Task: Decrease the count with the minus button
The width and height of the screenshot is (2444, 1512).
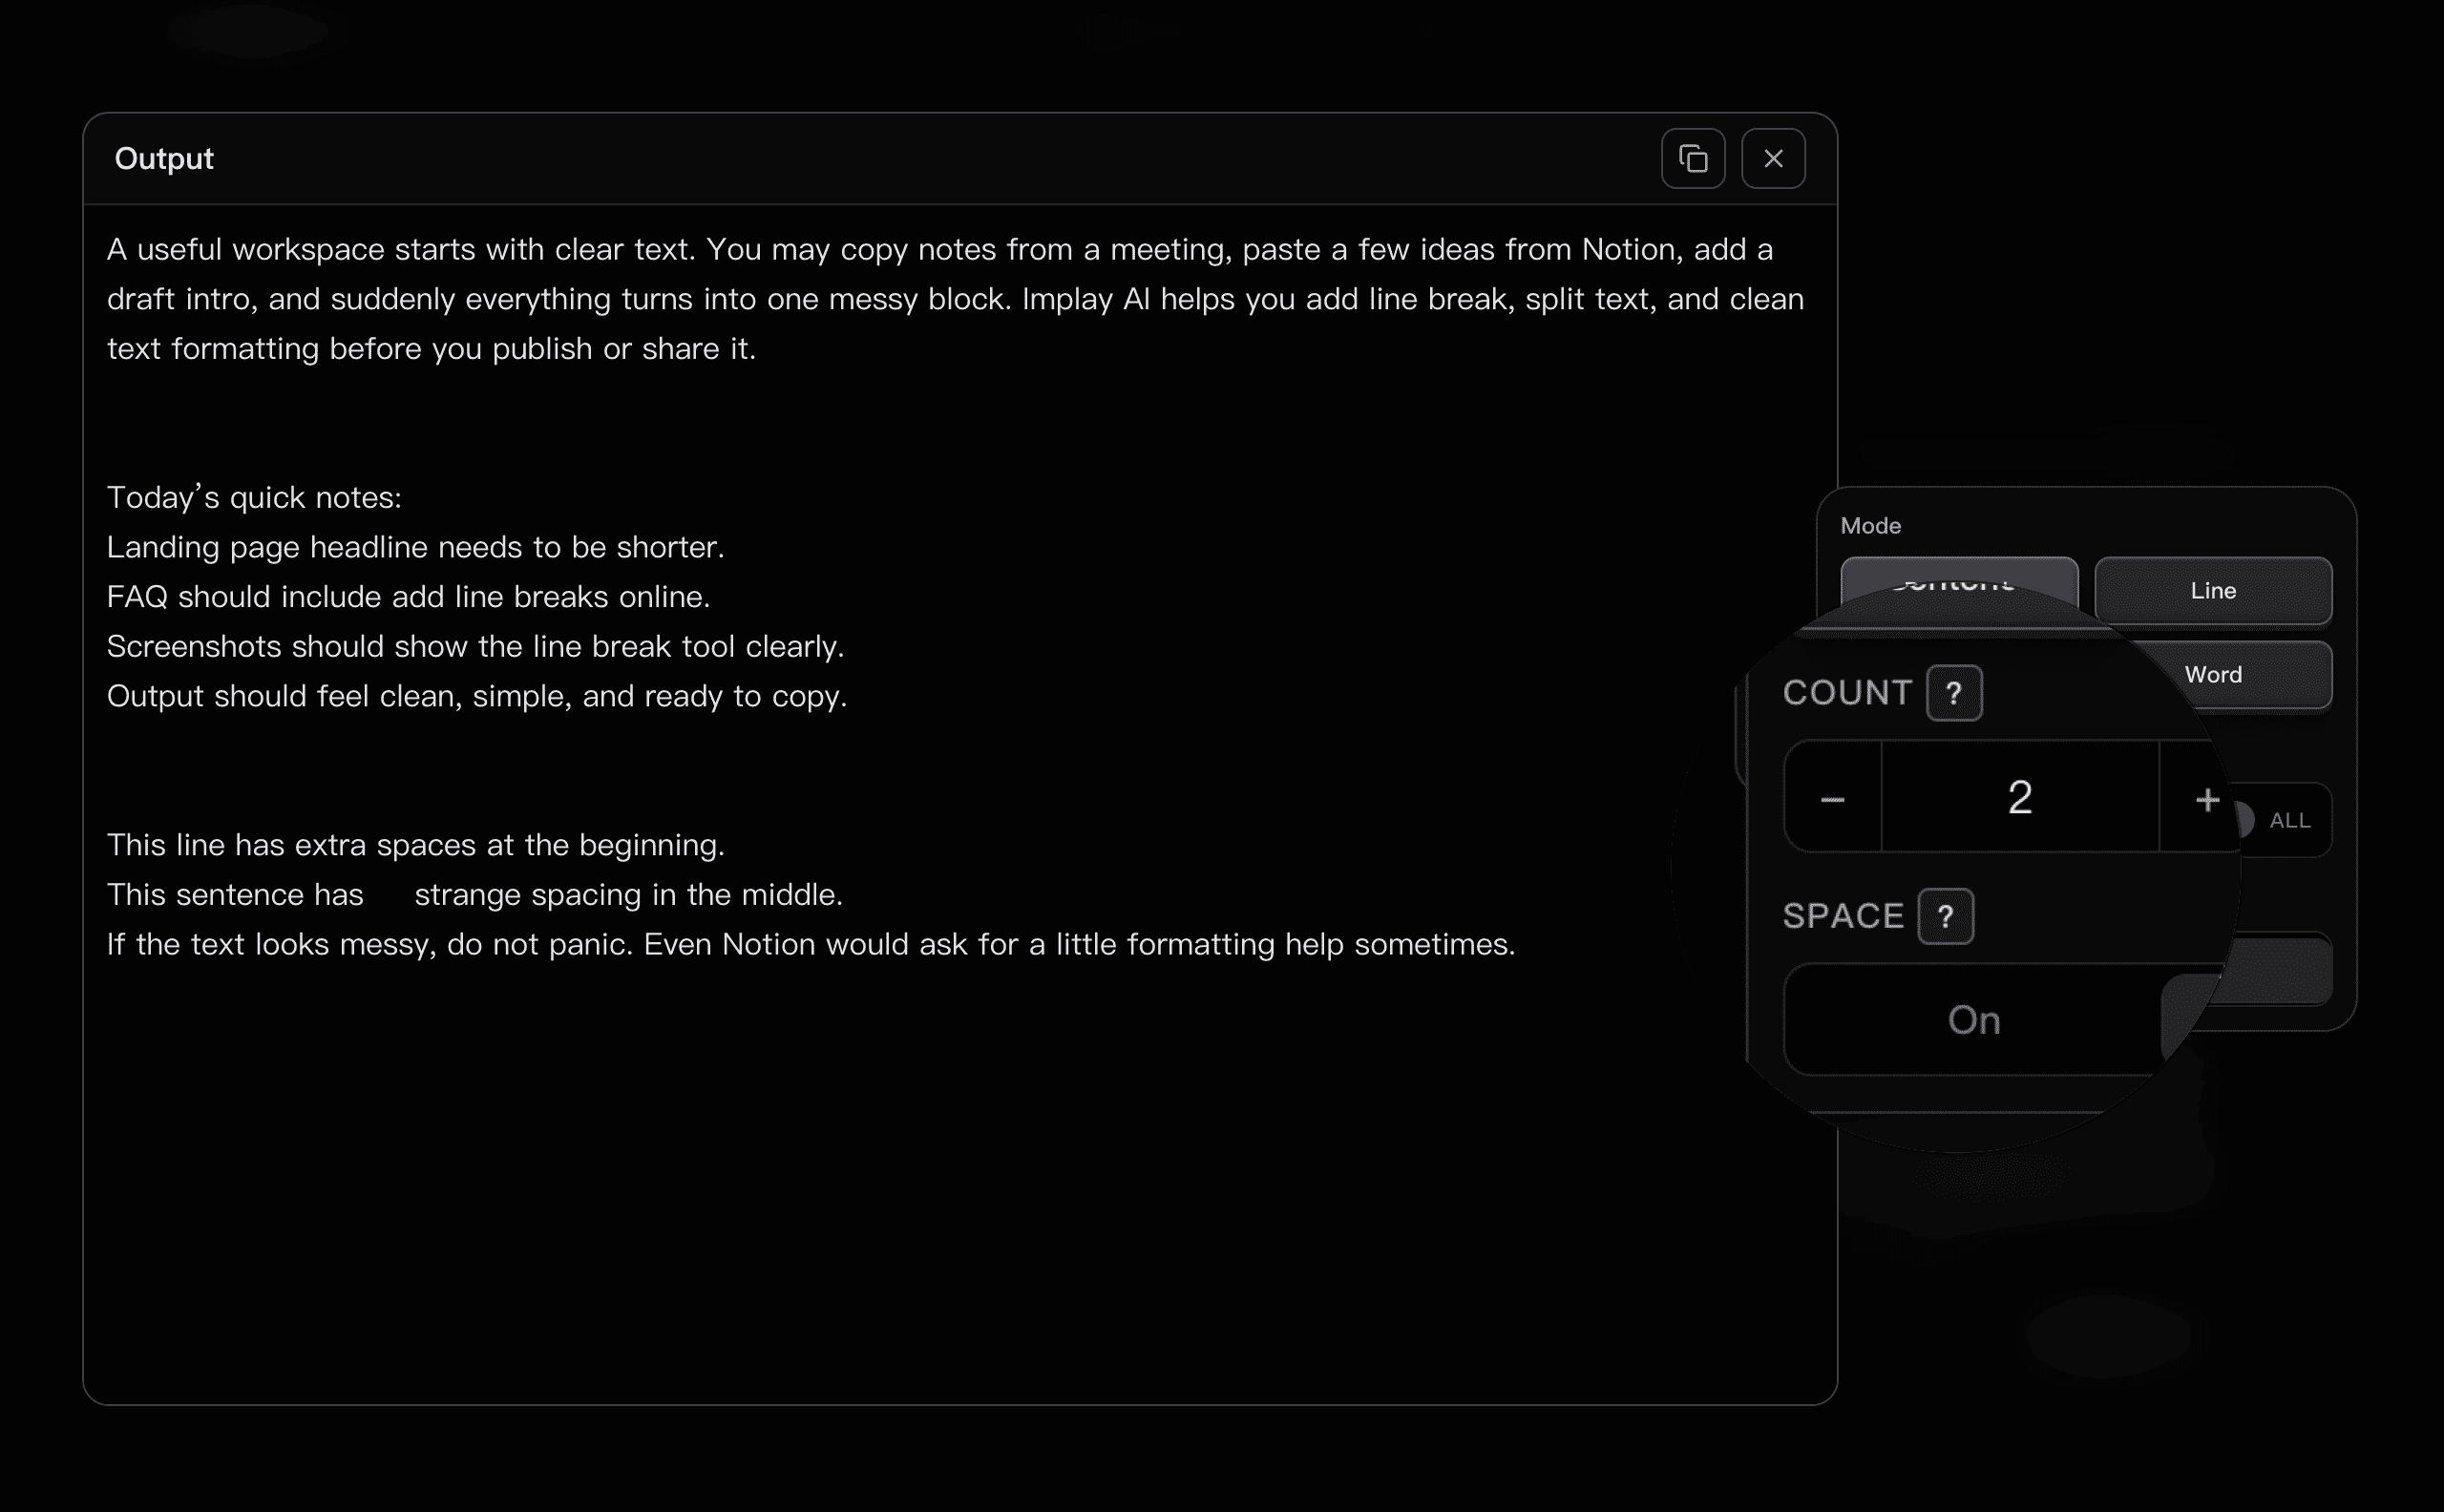Action: coord(1833,797)
